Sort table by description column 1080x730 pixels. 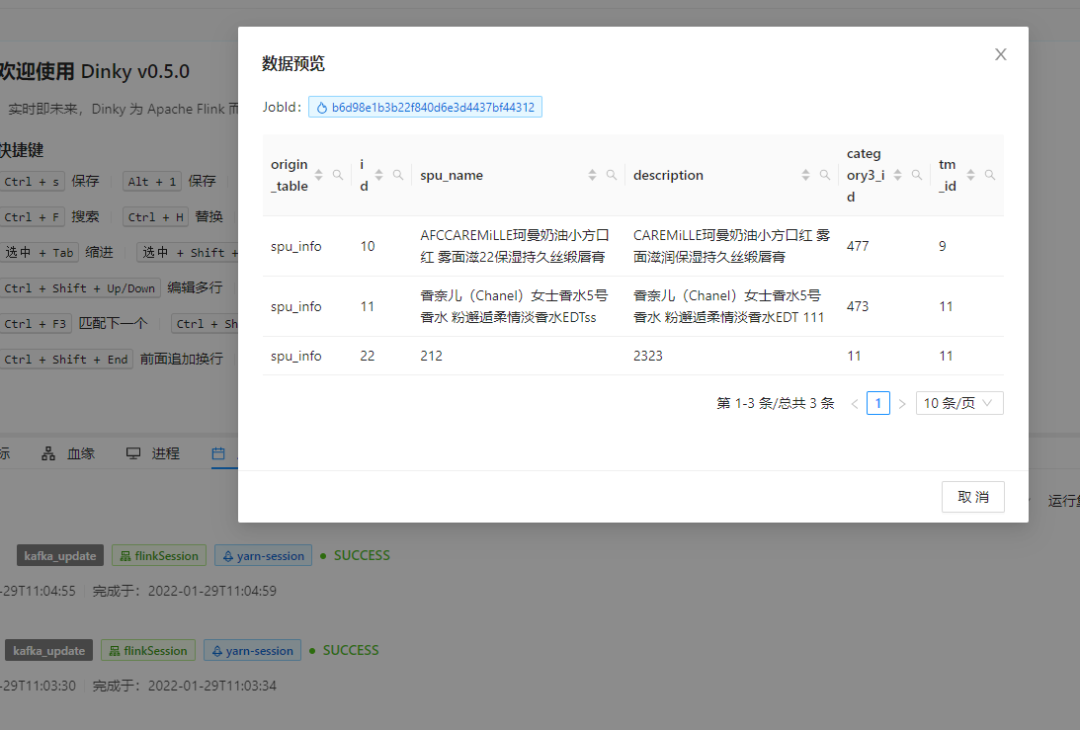pos(806,175)
